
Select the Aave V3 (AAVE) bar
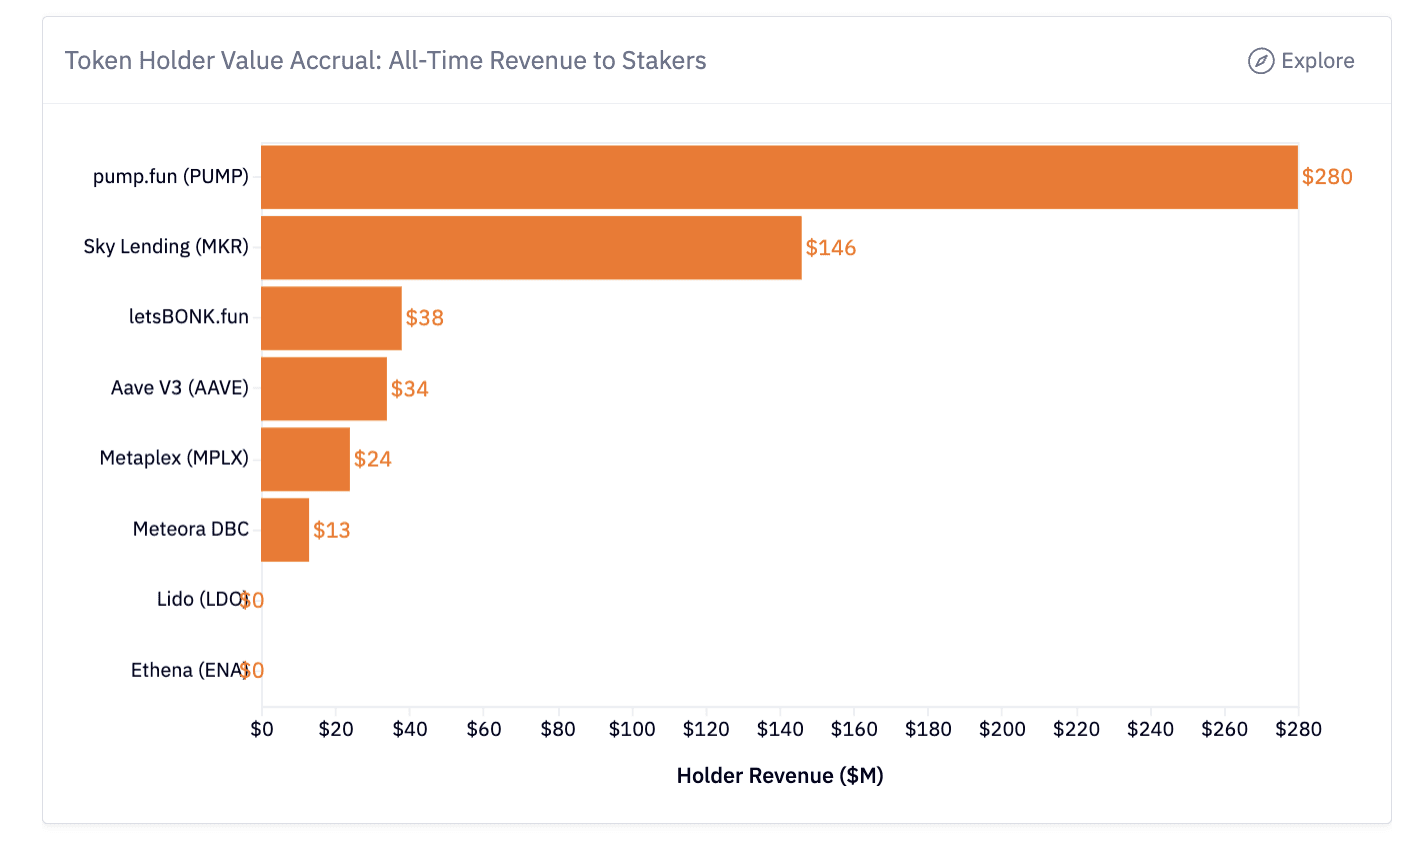click(x=322, y=388)
